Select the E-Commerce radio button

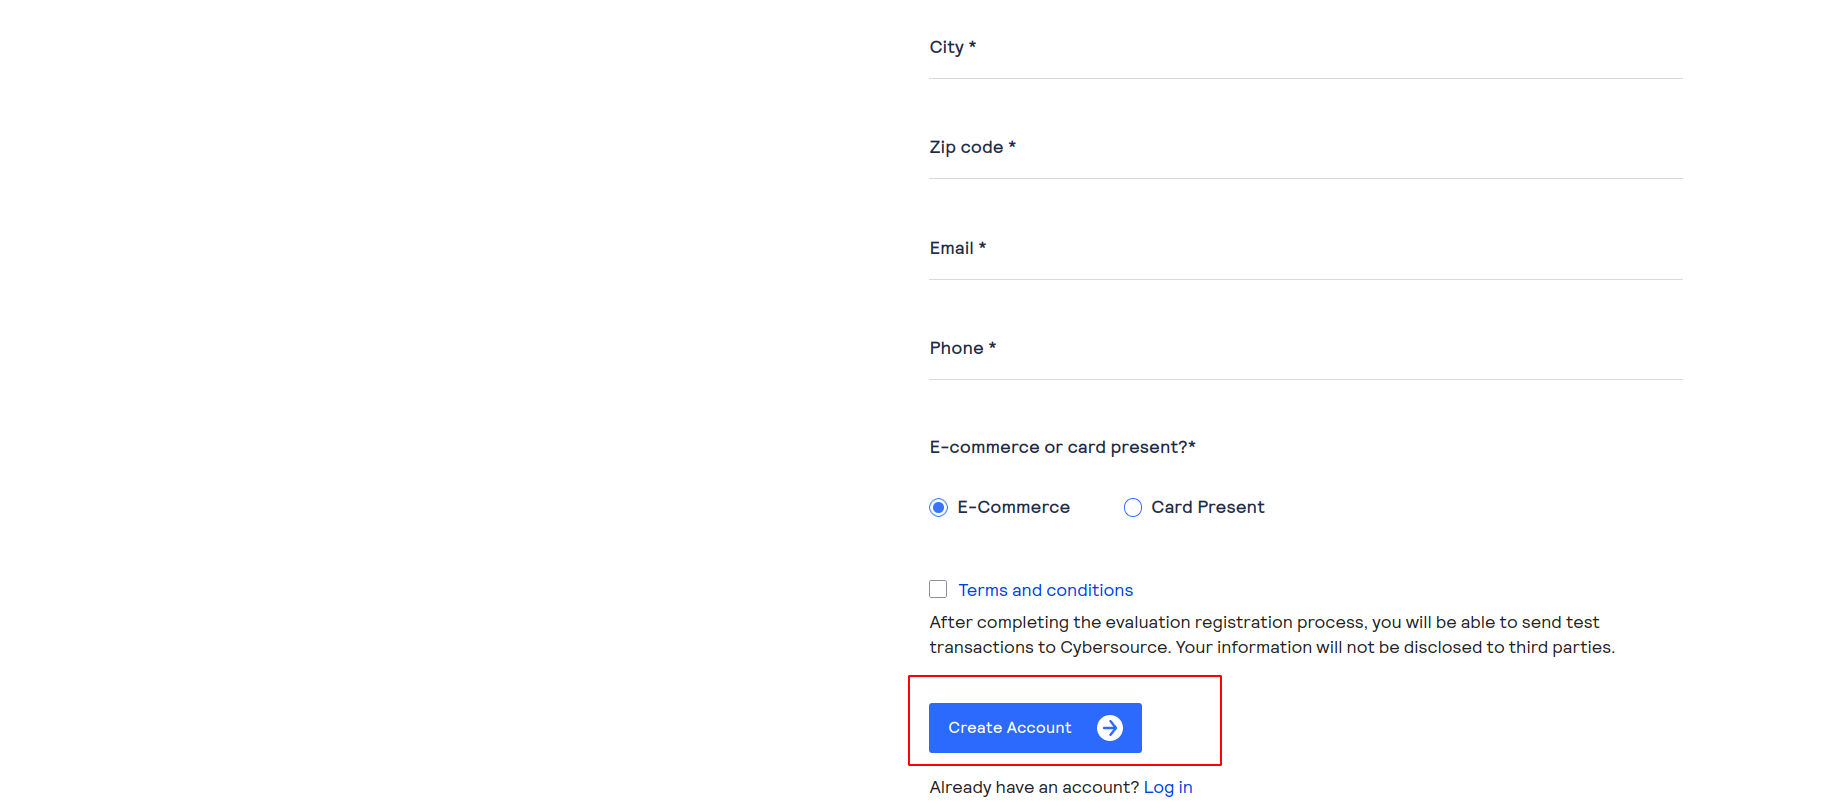[x=938, y=508]
